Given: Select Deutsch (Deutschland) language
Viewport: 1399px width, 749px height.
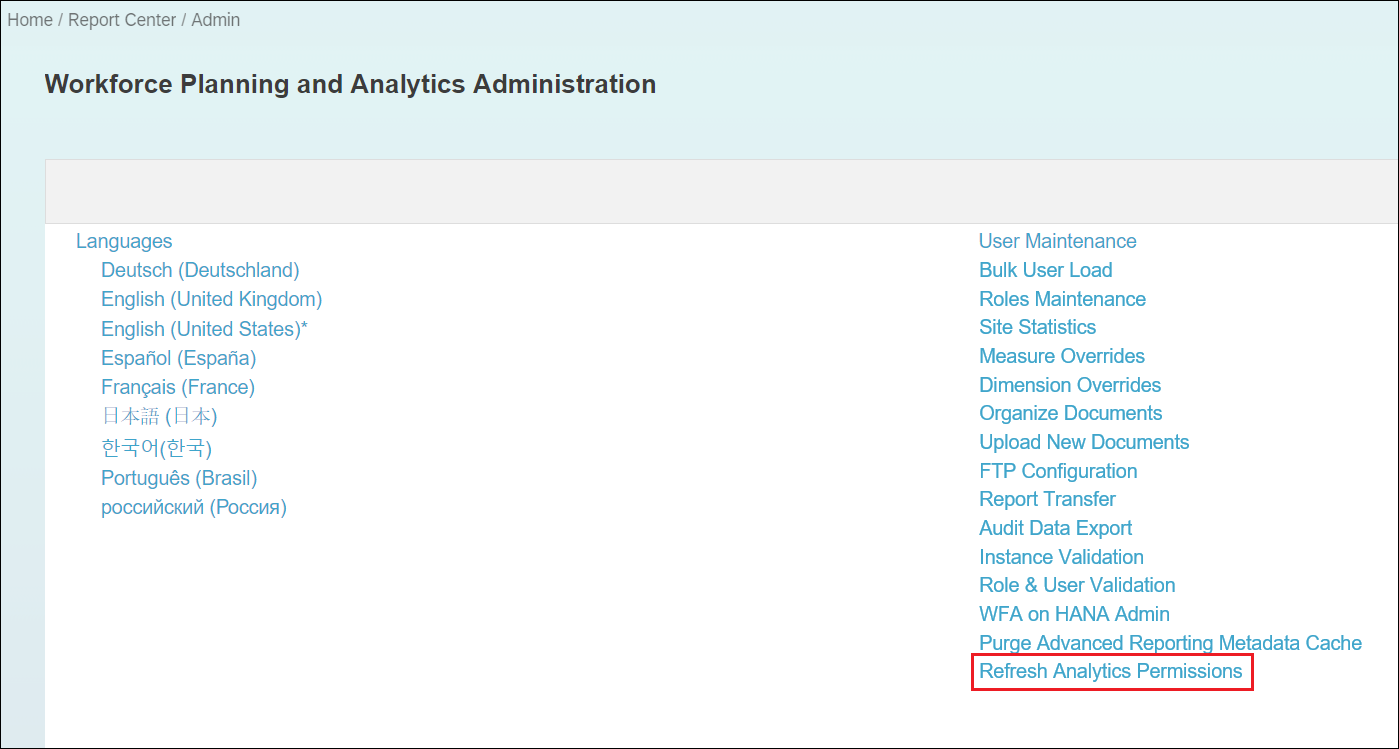Looking at the screenshot, I should (200, 270).
